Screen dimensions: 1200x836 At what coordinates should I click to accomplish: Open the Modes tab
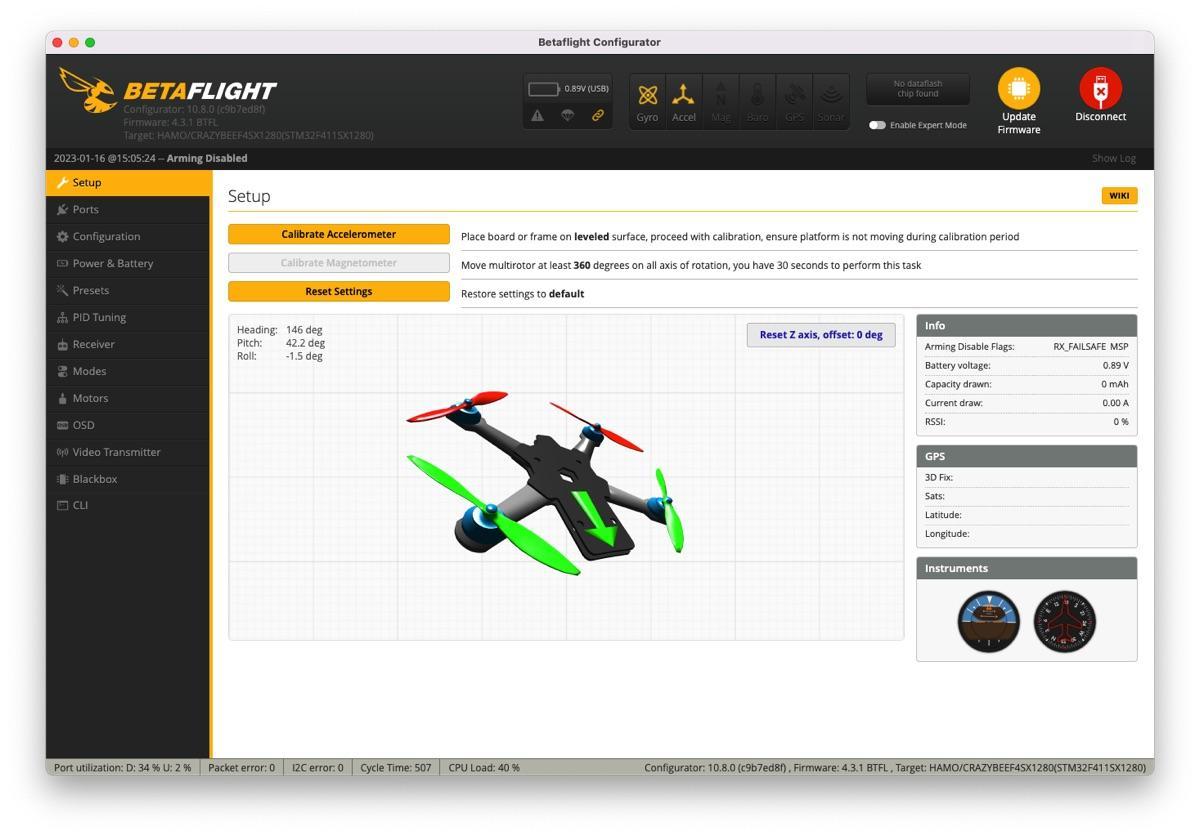tap(128, 371)
